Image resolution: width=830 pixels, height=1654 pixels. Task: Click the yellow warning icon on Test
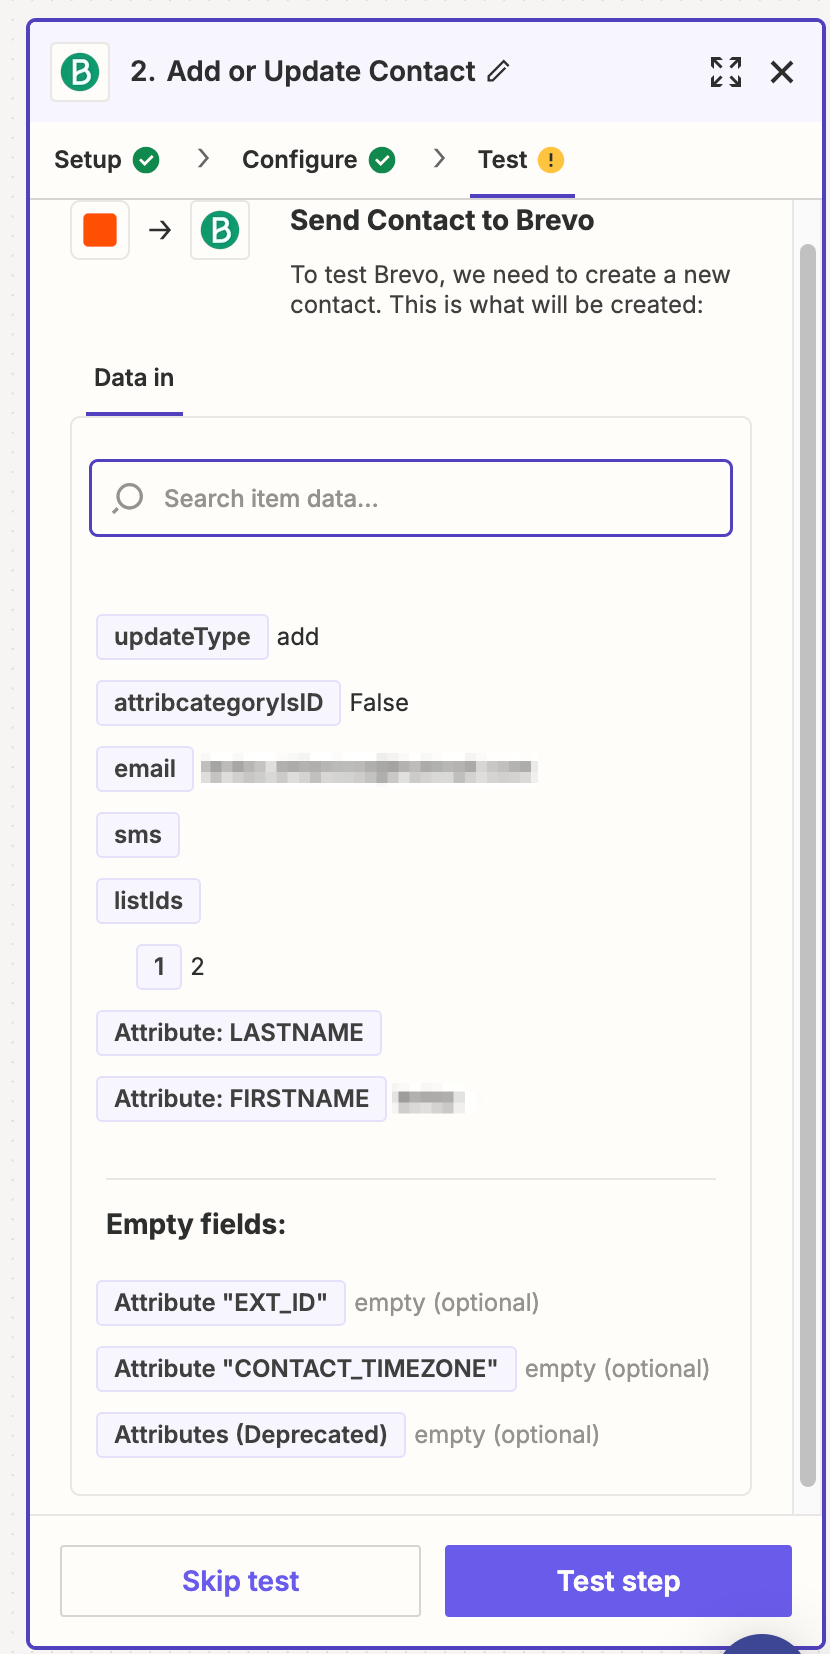[x=551, y=160]
